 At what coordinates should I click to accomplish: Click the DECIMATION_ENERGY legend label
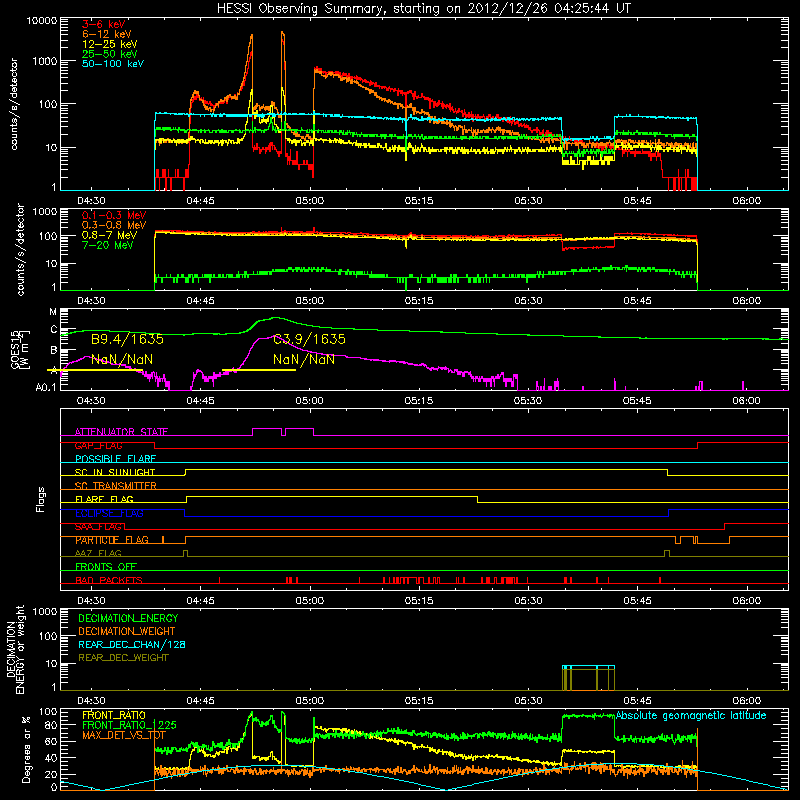128,618
